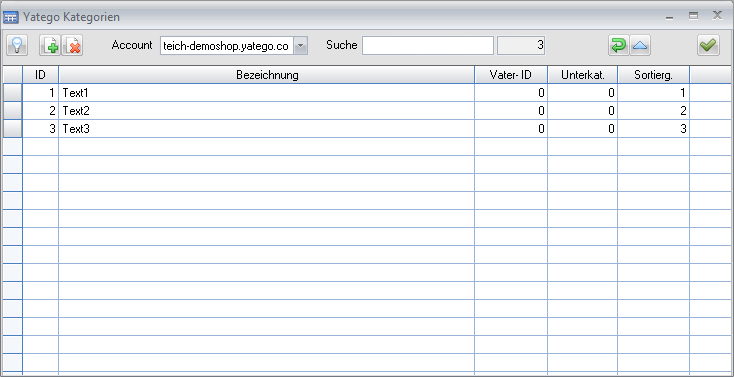The height and width of the screenshot is (377, 734).
Task: Select the row header of Text1
Action: [13, 93]
